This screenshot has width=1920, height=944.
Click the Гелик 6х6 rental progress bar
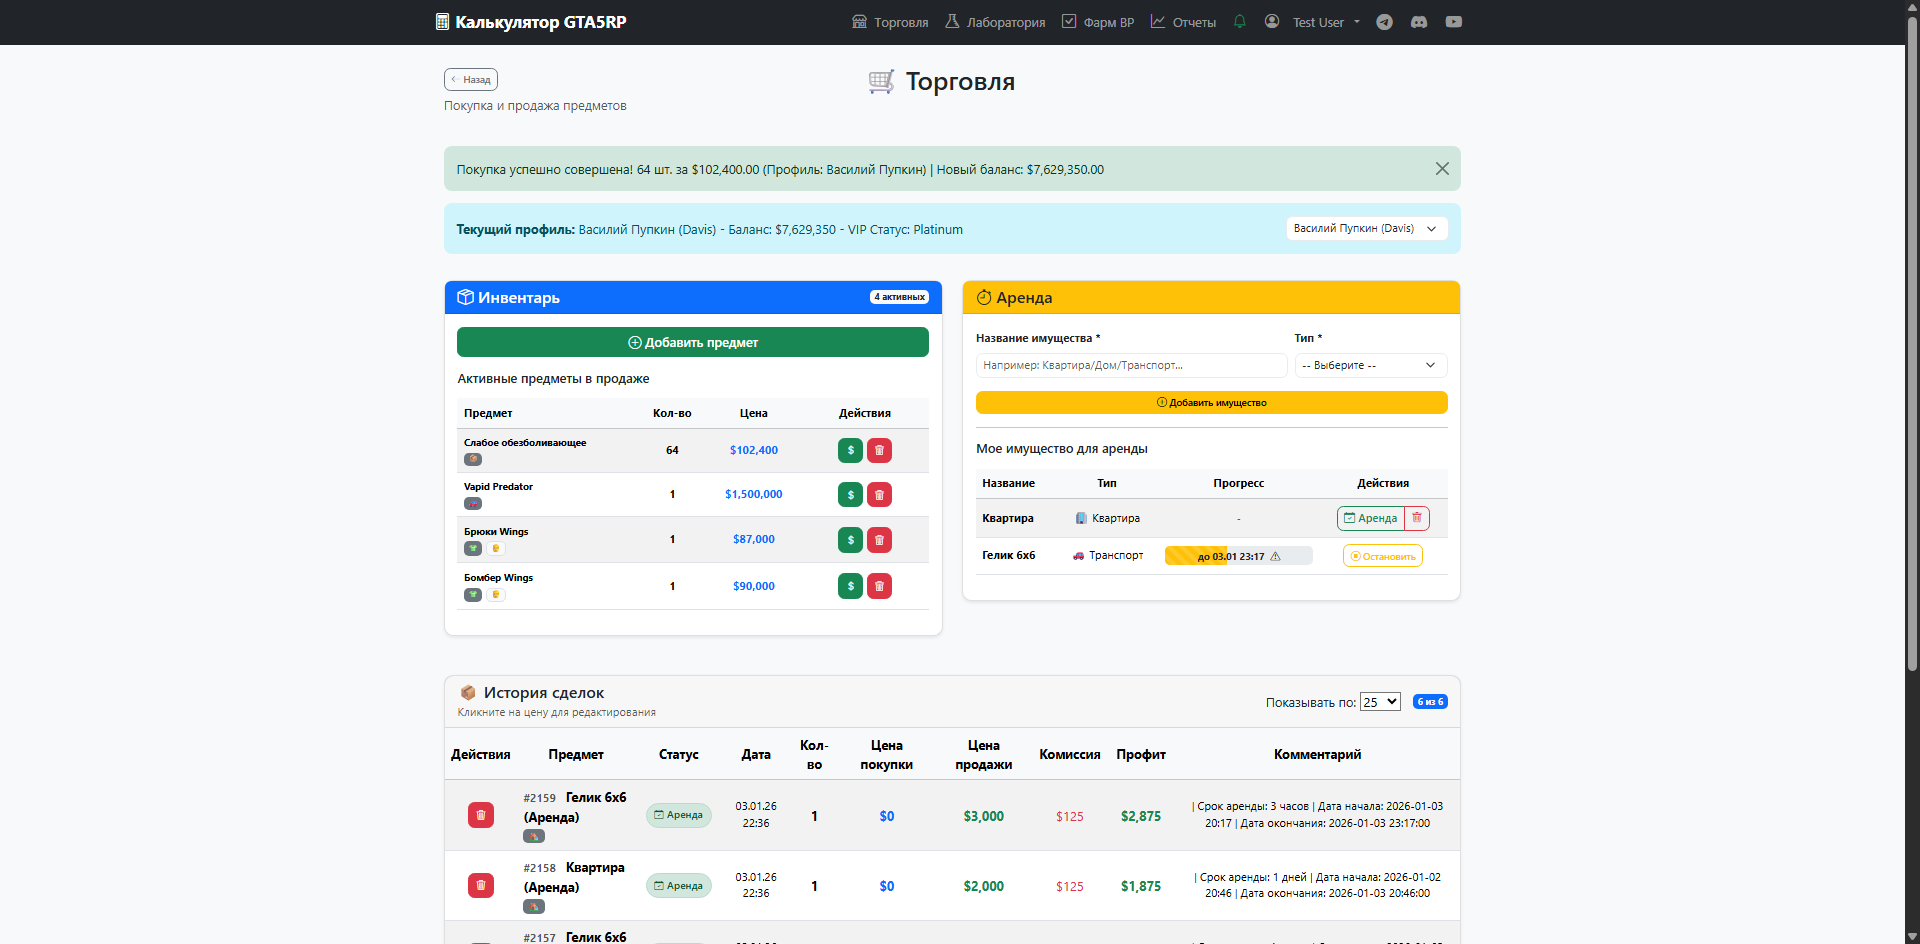pos(1239,556)
